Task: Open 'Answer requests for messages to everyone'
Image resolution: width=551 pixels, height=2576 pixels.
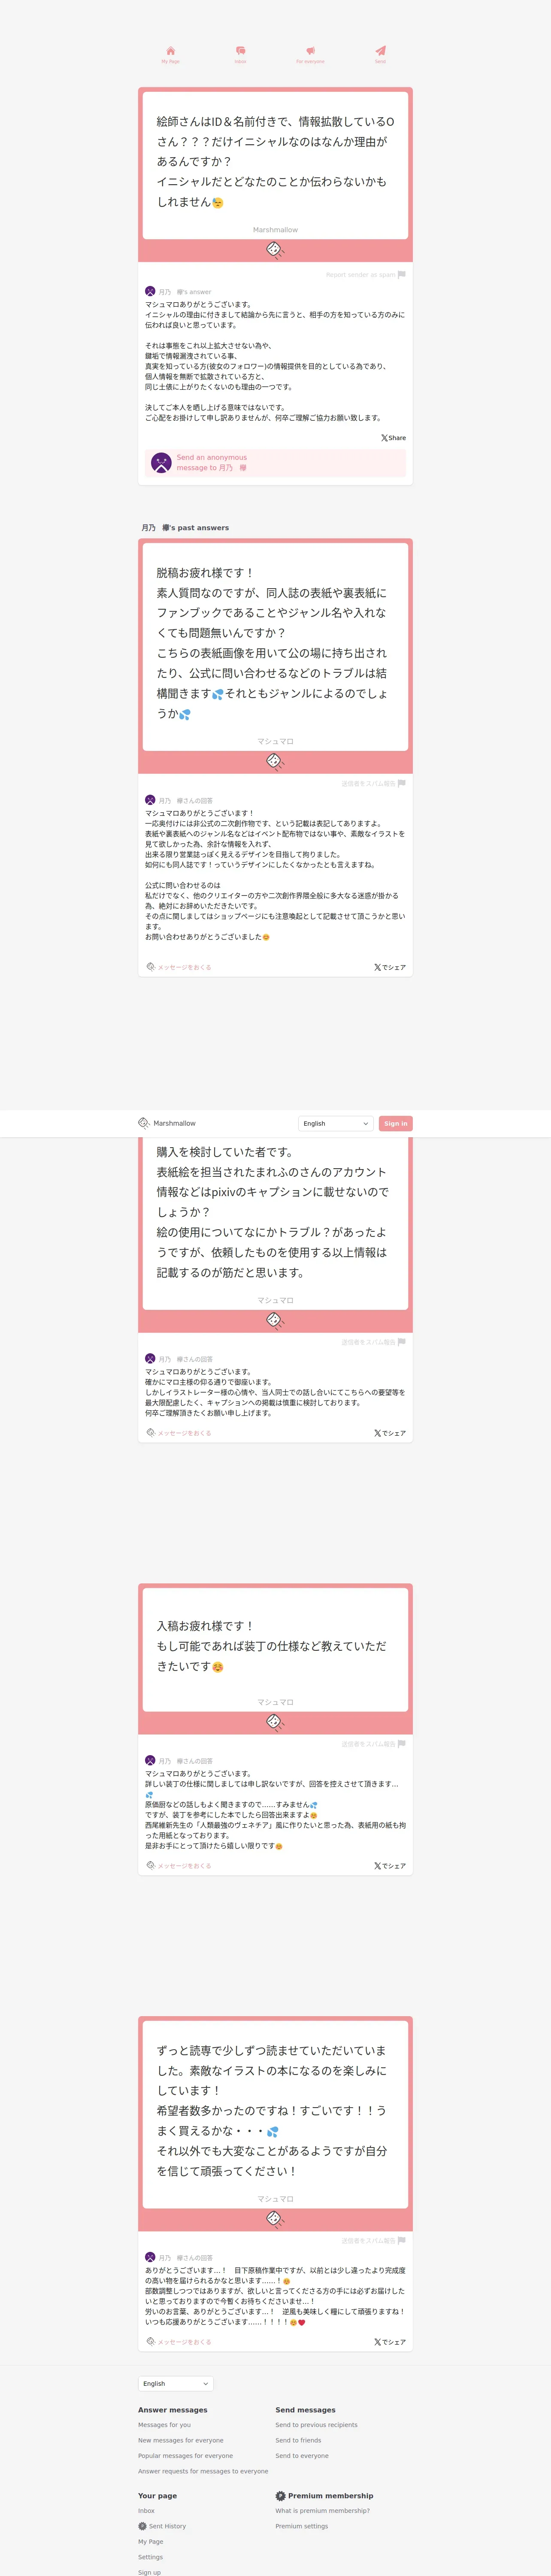Action: click(x=203, y=2471)
